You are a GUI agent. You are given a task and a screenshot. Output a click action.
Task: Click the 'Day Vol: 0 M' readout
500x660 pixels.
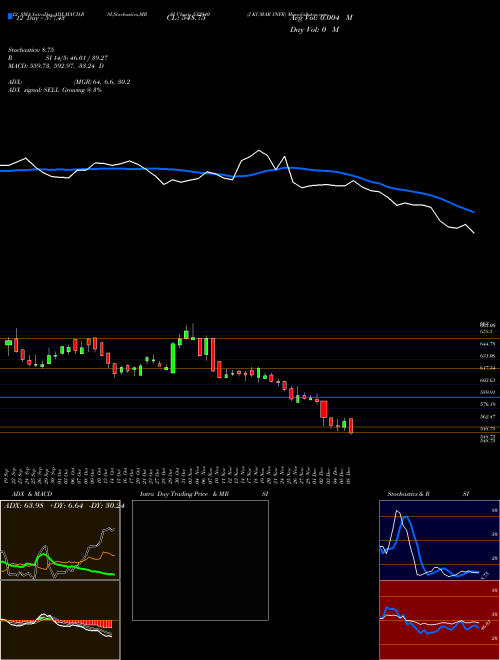coord(314,29)
